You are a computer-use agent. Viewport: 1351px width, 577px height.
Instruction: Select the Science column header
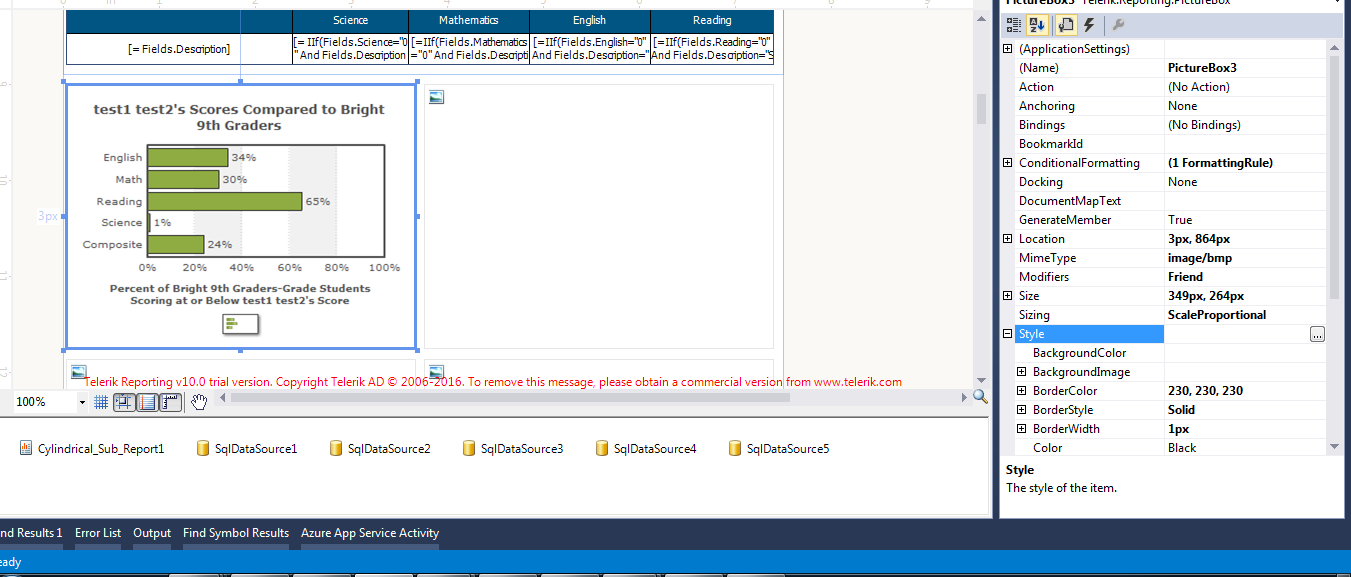pyautogui.click(x=350, y=20)
